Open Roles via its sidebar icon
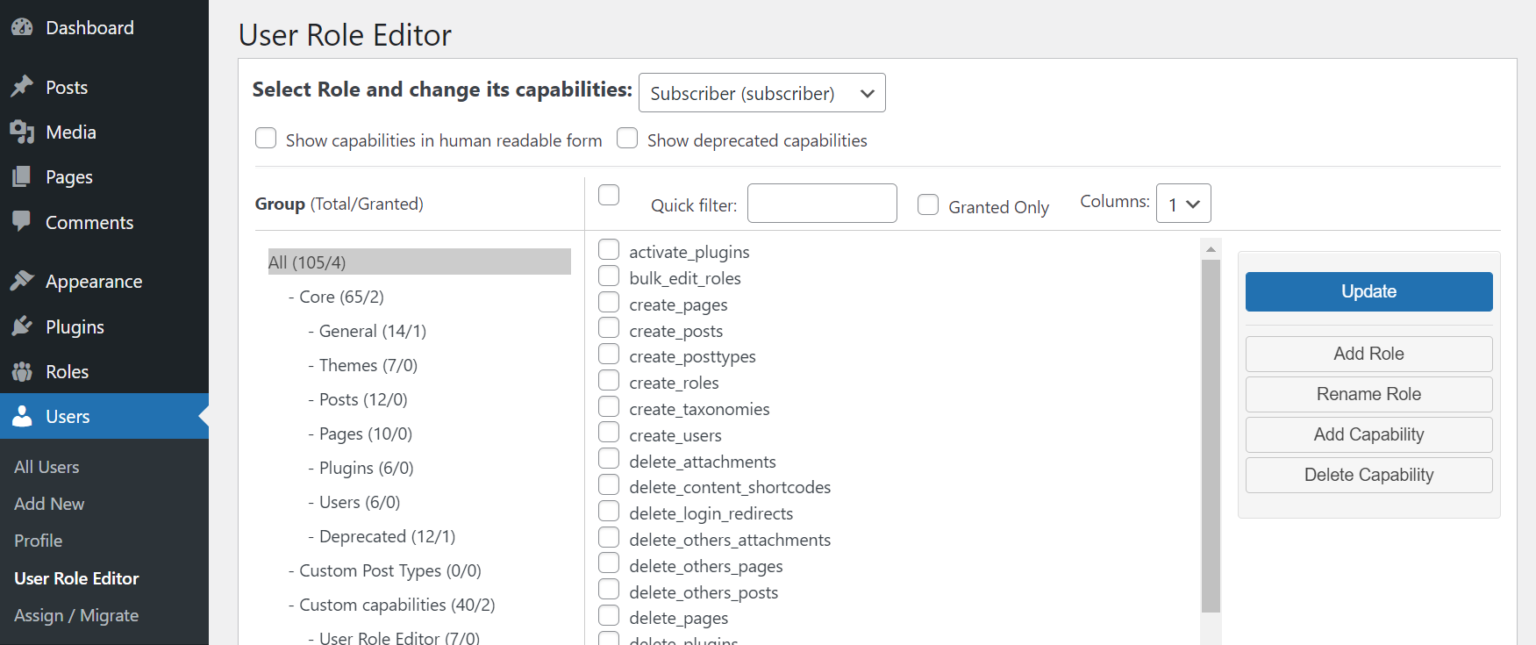 click(22, 371)
